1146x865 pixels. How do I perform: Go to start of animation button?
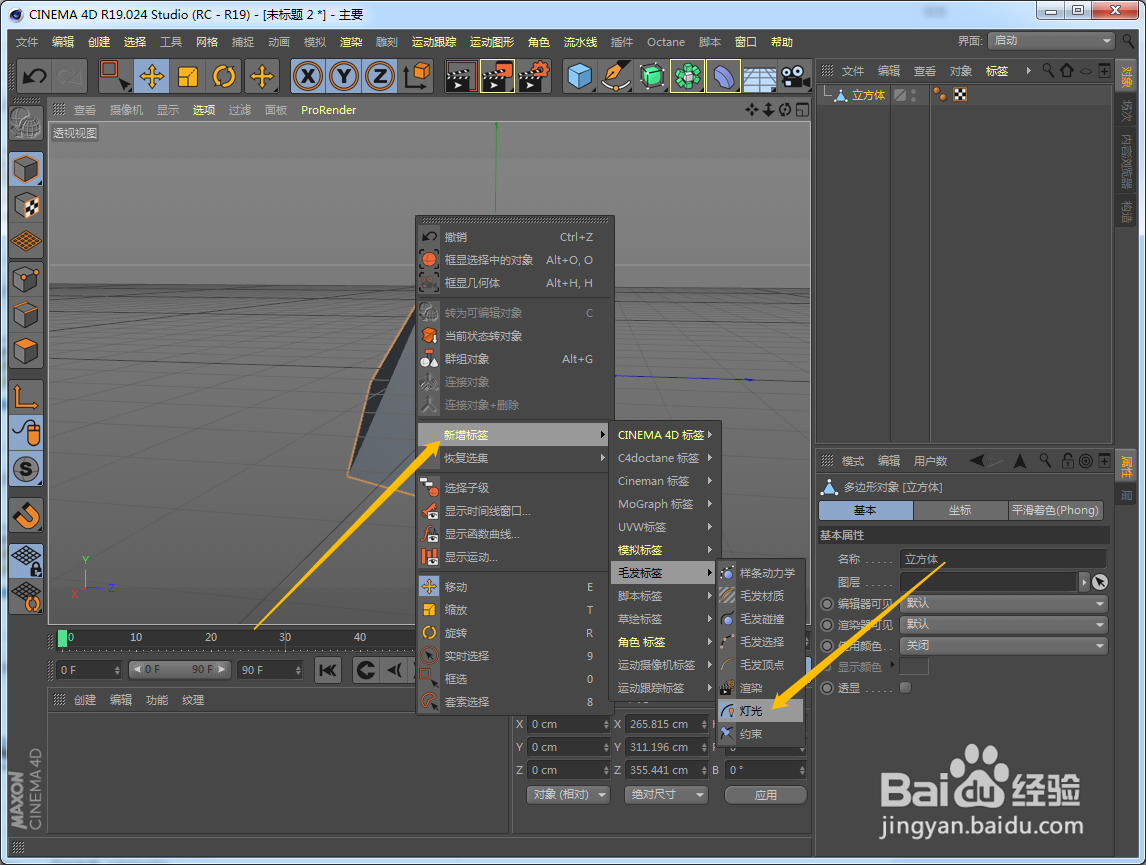click(328, 670)
